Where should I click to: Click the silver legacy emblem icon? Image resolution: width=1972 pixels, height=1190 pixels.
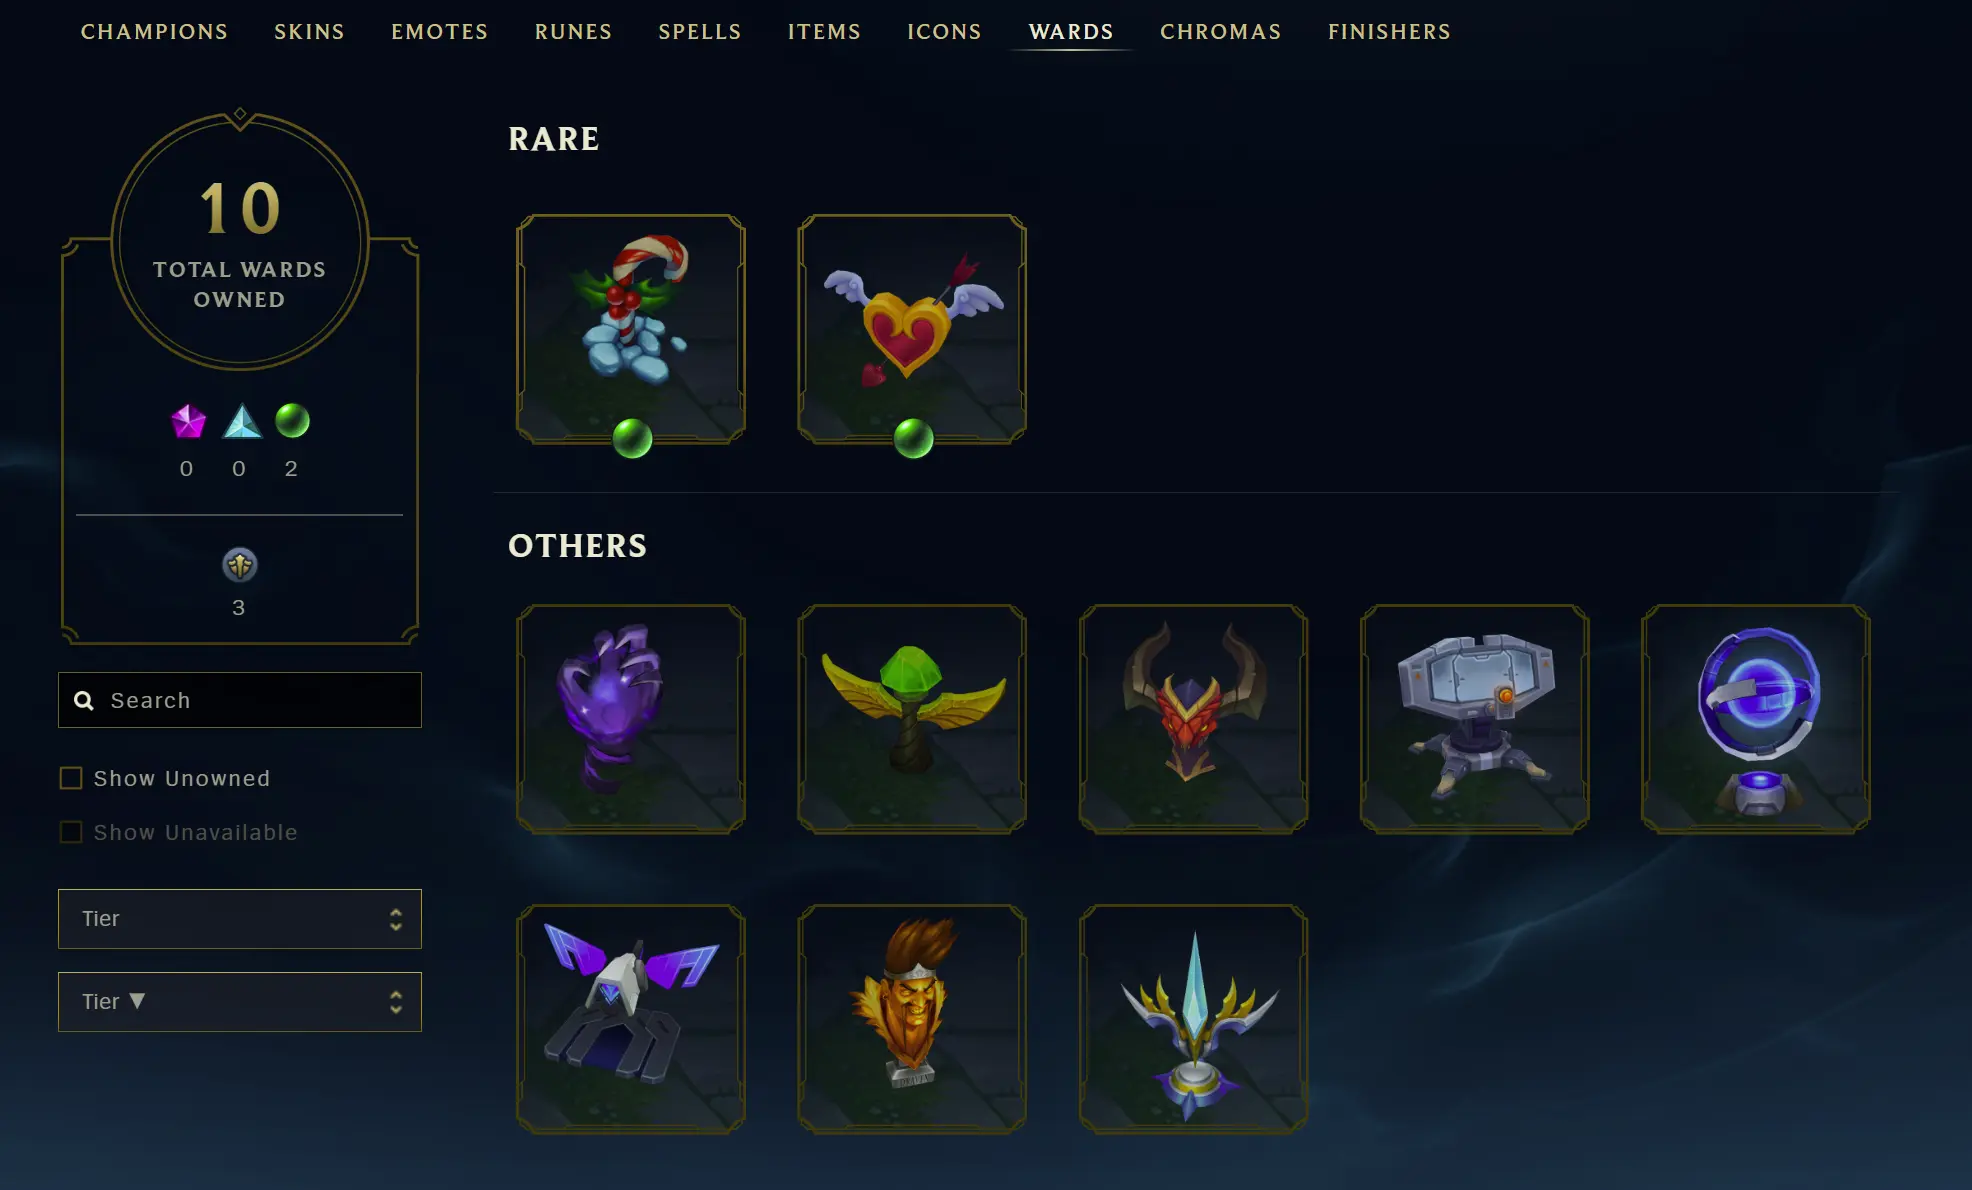pos(239,565)
